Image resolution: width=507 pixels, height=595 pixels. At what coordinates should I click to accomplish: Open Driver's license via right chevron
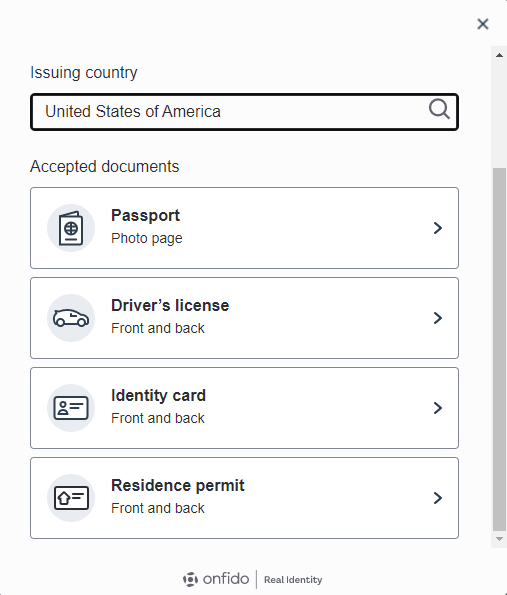[x=438, y=318]
